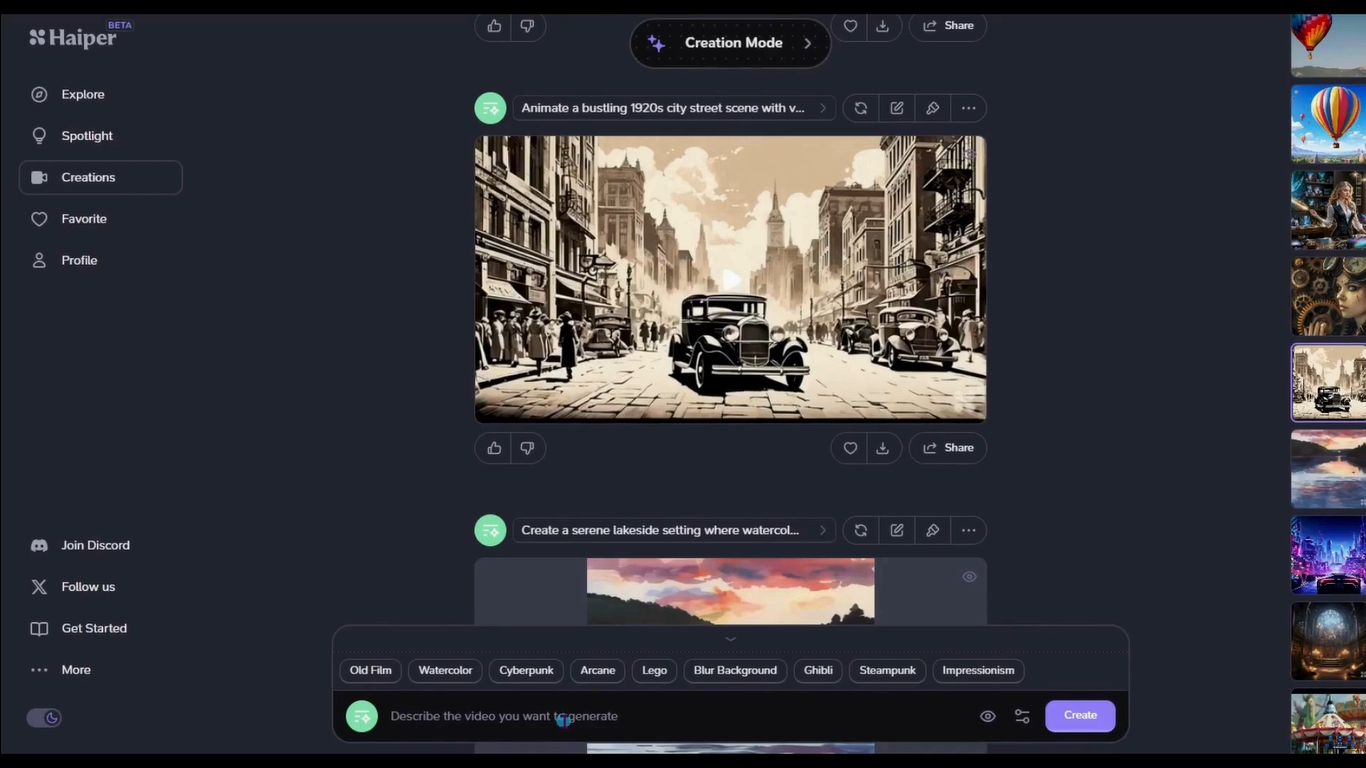The image size is (1366, 768).
Task: Open the edit prompt icon for city street video
Action: [x=896, y=107]
